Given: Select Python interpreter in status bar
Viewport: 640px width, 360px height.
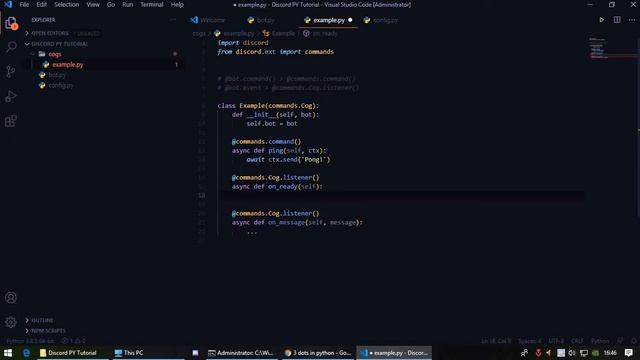Looking at the screenshot, I should point(30,340).
